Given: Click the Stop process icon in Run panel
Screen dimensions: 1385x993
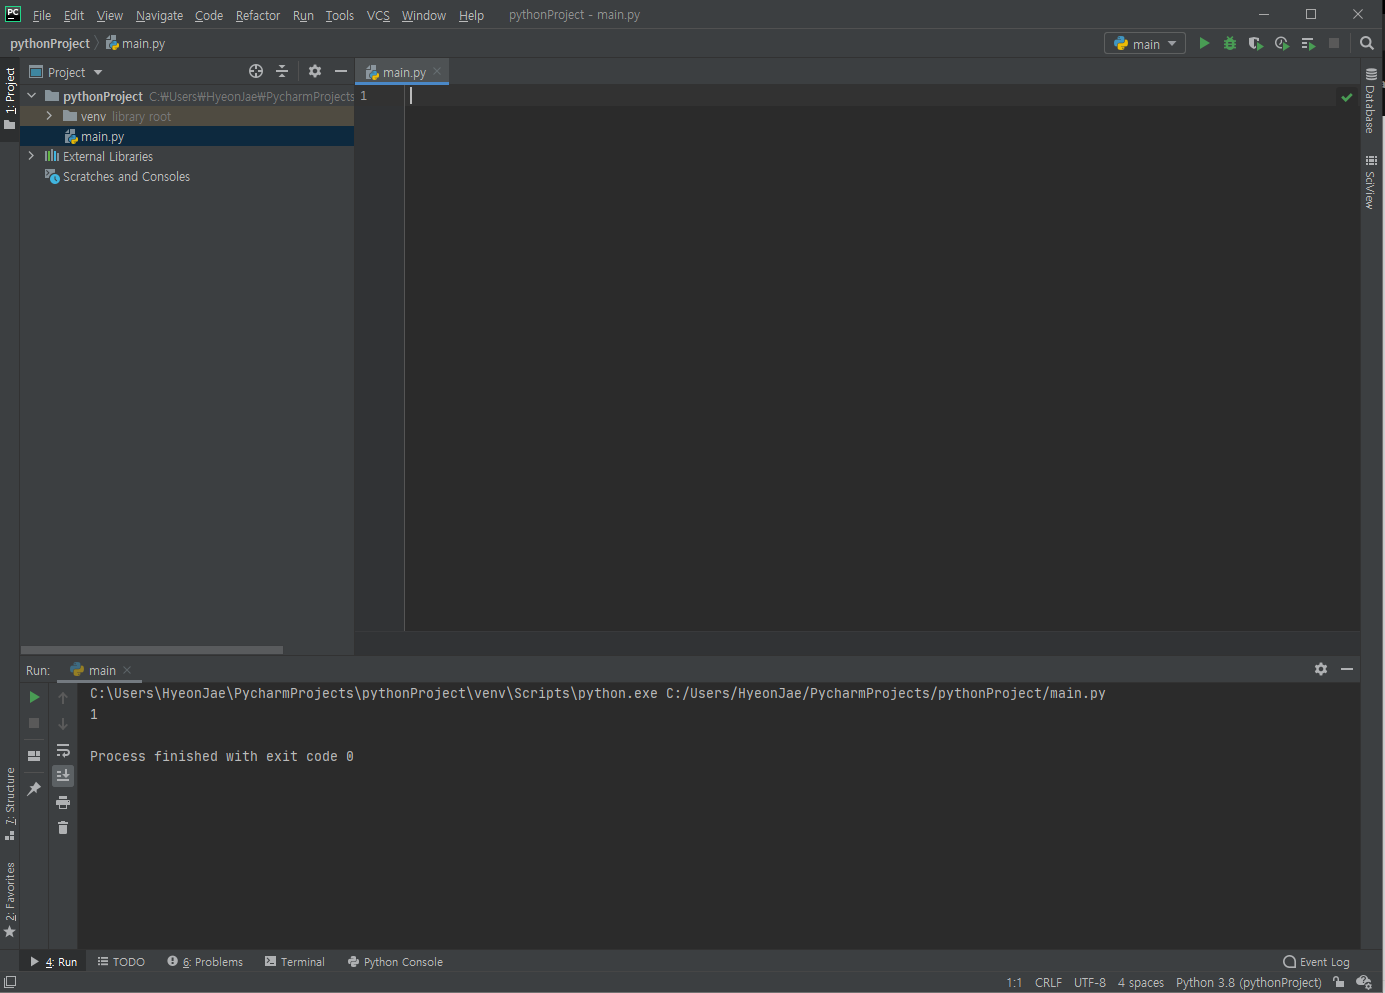Looking at the screenshot, I should pyautogui.click(x=34, y=723).
